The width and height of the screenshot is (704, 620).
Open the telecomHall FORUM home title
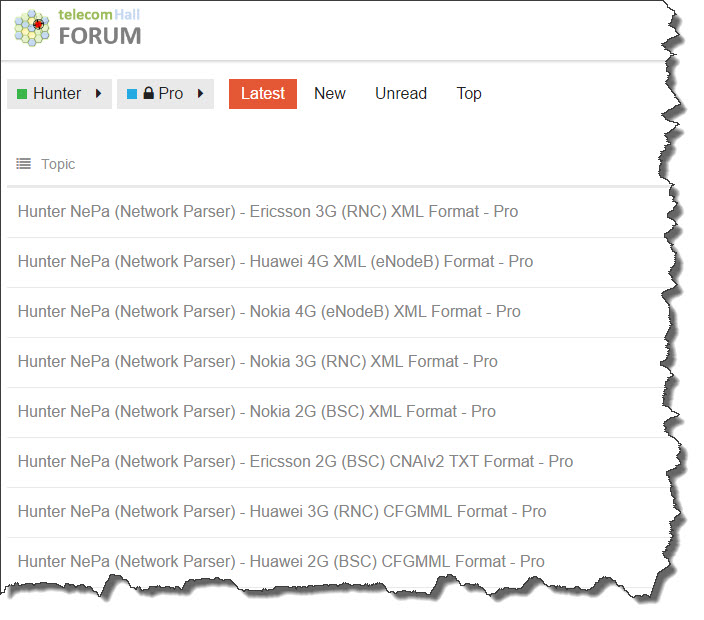[100, 28]
